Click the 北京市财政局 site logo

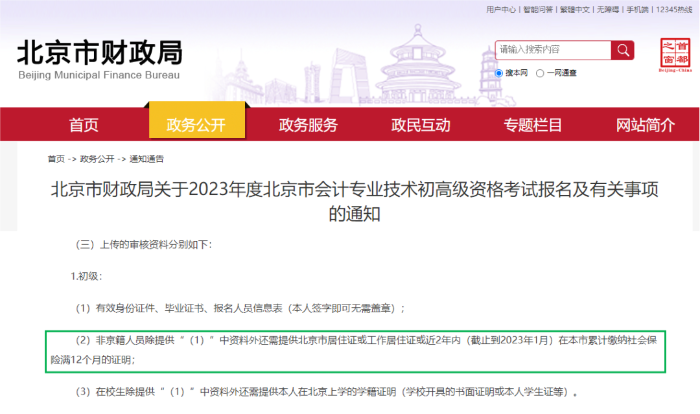coord(99,59)
